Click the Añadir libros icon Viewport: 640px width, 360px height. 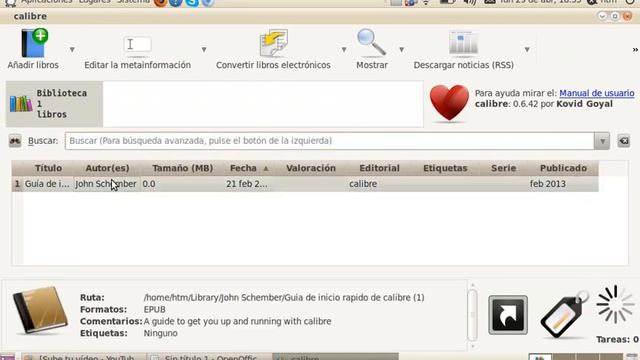[34, 43]
